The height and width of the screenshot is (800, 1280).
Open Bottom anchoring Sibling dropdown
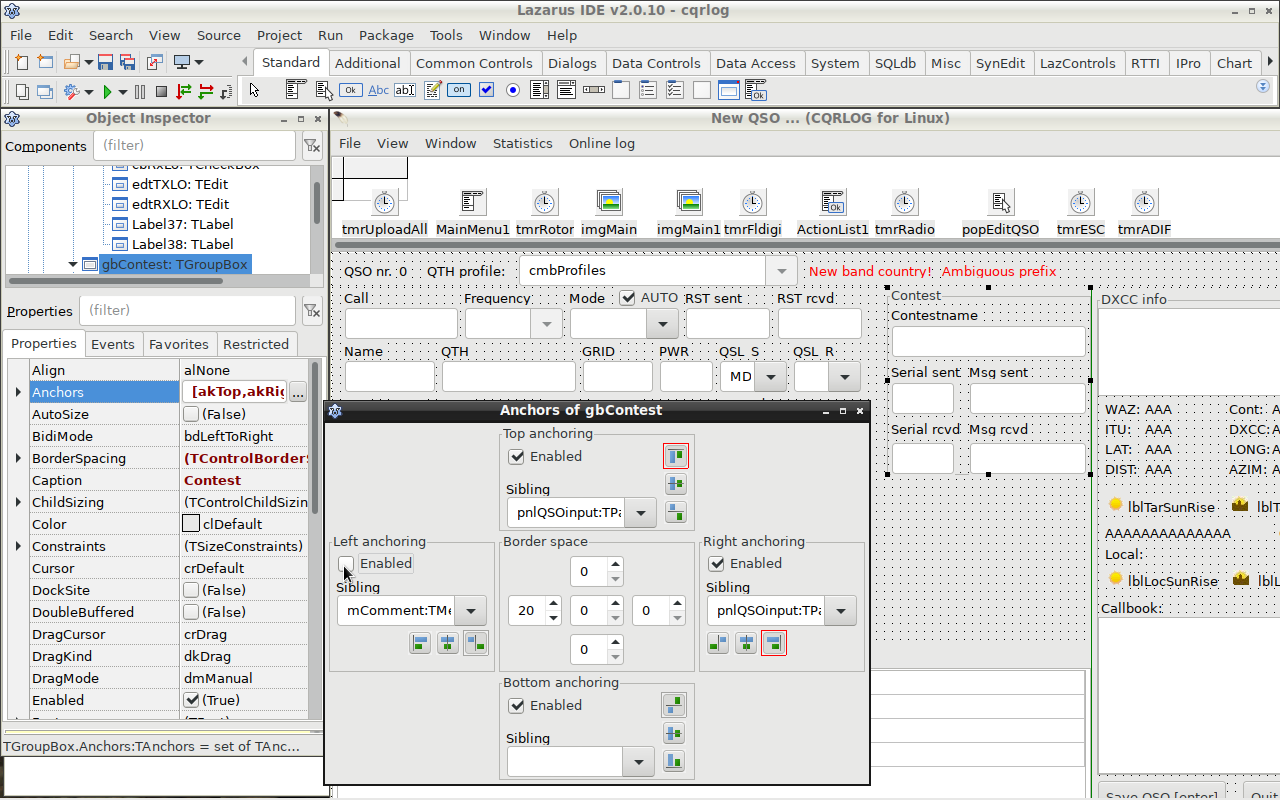(639, 762)
